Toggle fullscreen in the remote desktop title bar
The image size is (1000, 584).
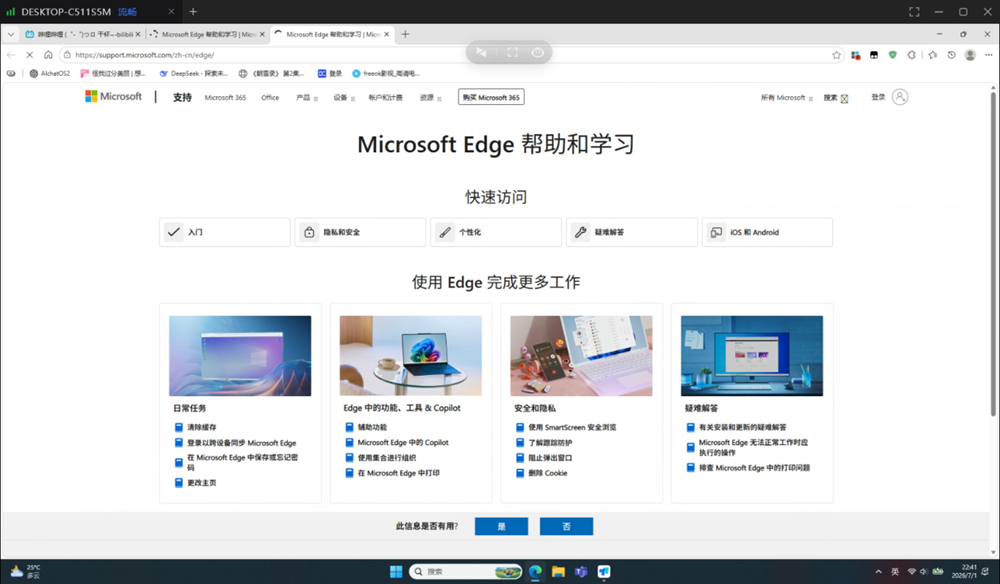914,11
